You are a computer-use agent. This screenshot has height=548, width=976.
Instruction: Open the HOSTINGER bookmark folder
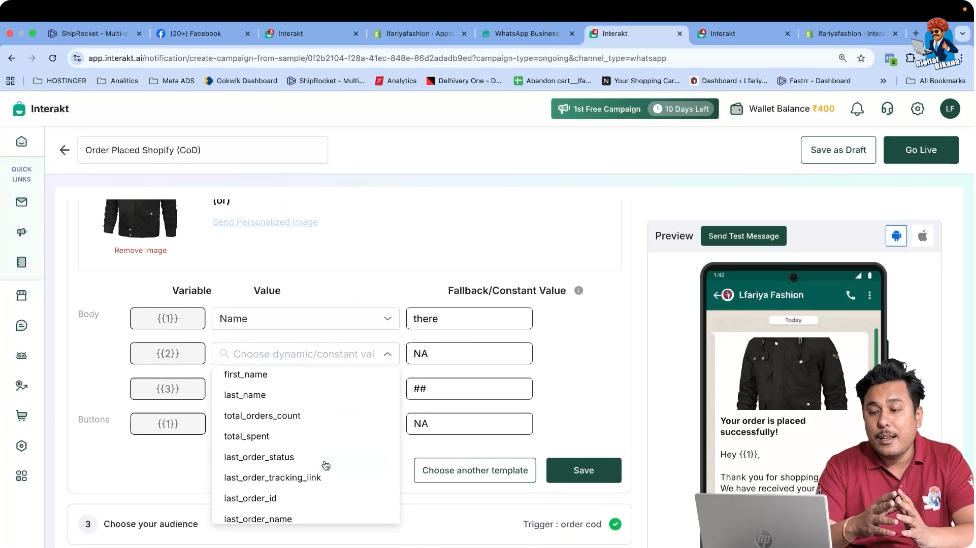[59, 81]
